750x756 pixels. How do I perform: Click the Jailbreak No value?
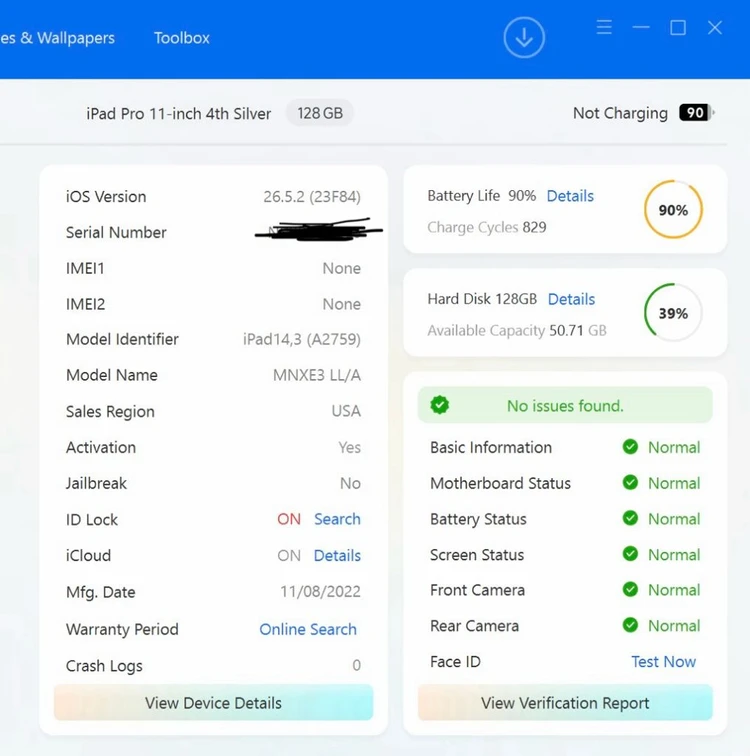(x=350, y=483)
